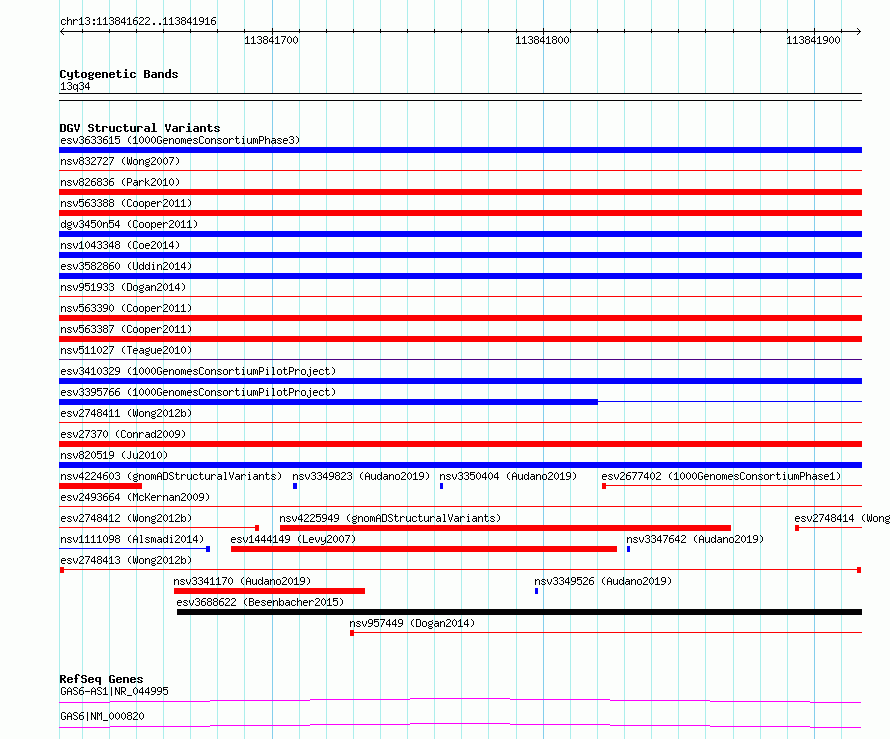Select nsv3350404 (Audano2019) label

point(508,476)
